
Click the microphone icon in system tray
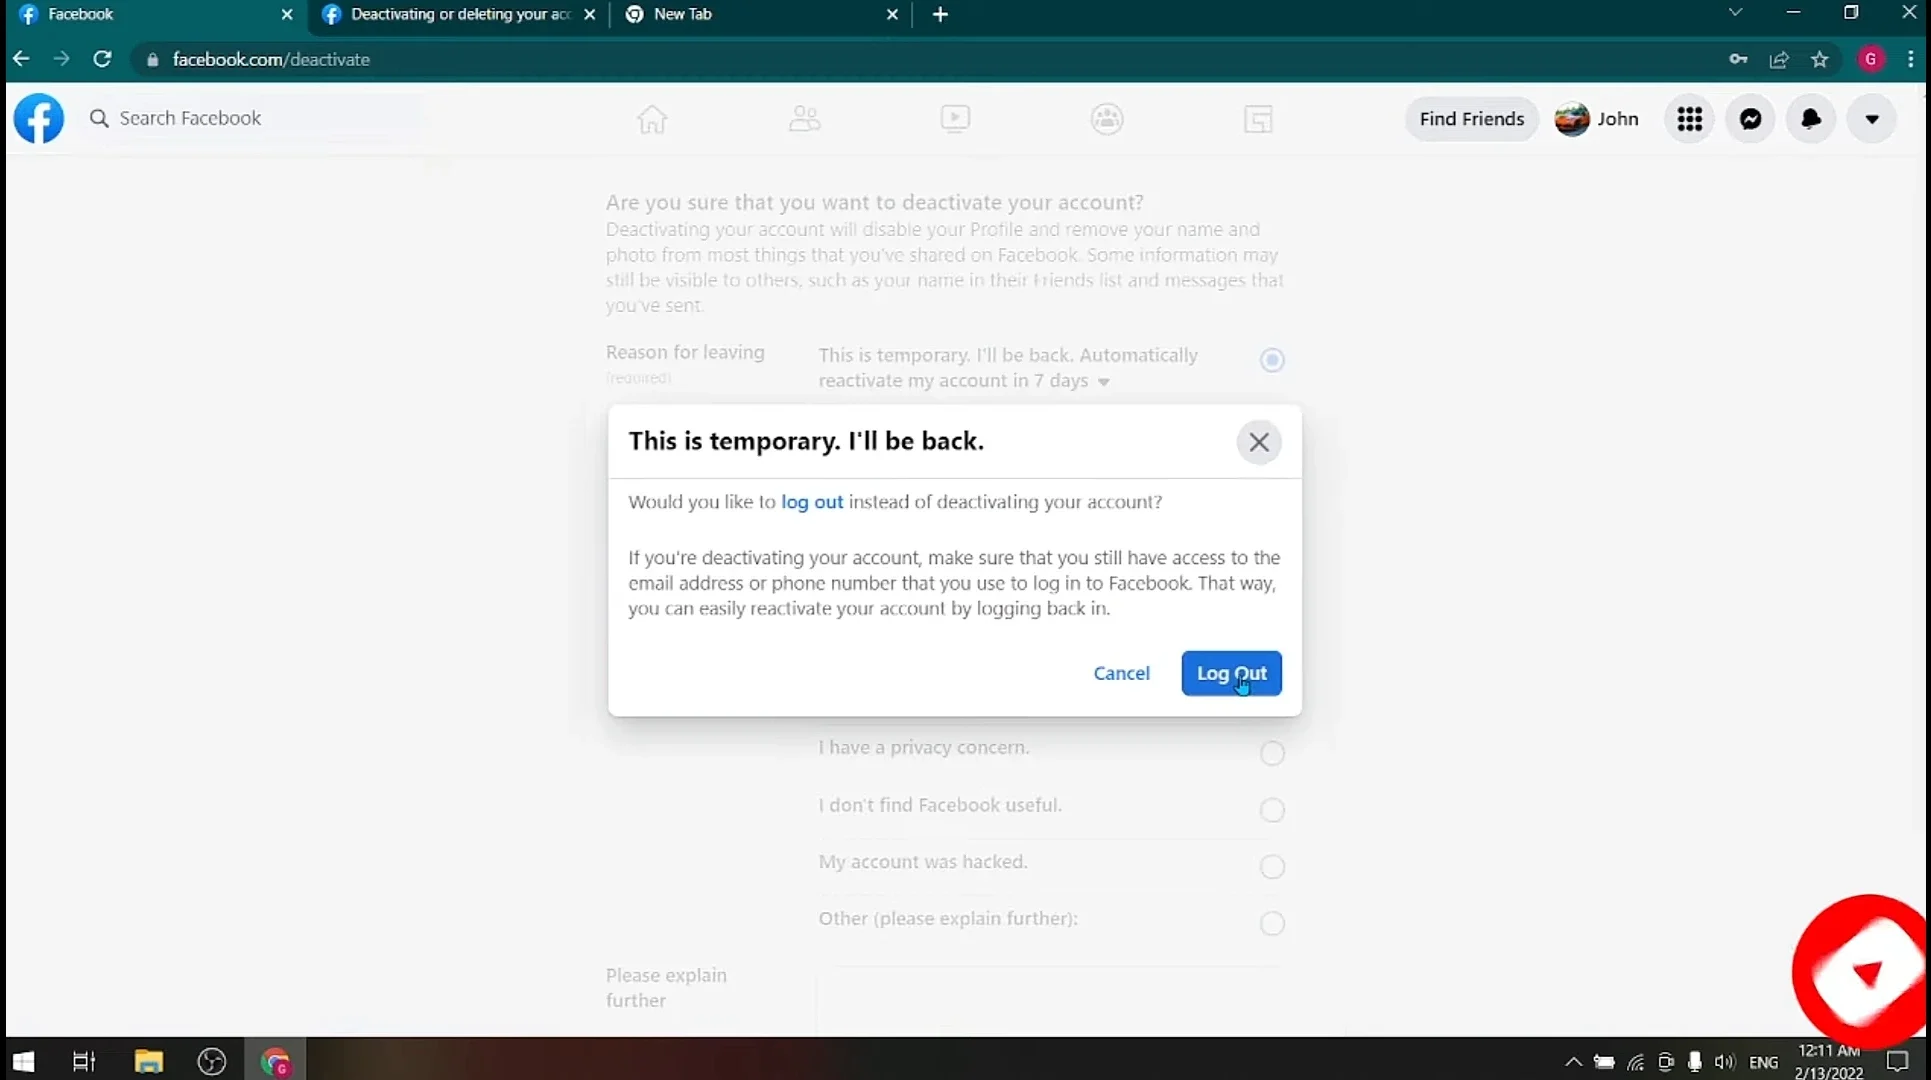coord(1694,1062)
